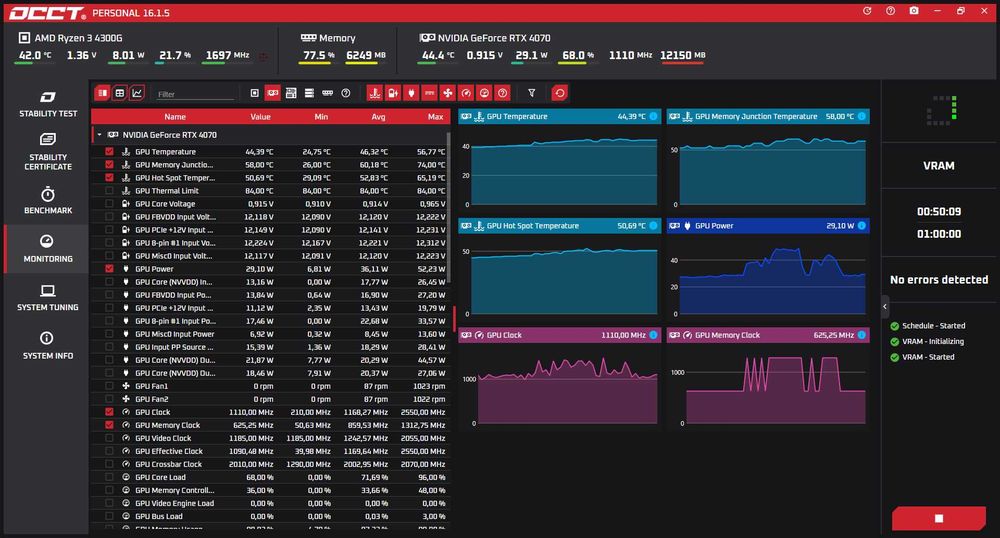The image size is (1000, 538).
Task: Reset min/max values with the refresh icon
Action: (559, 93)
